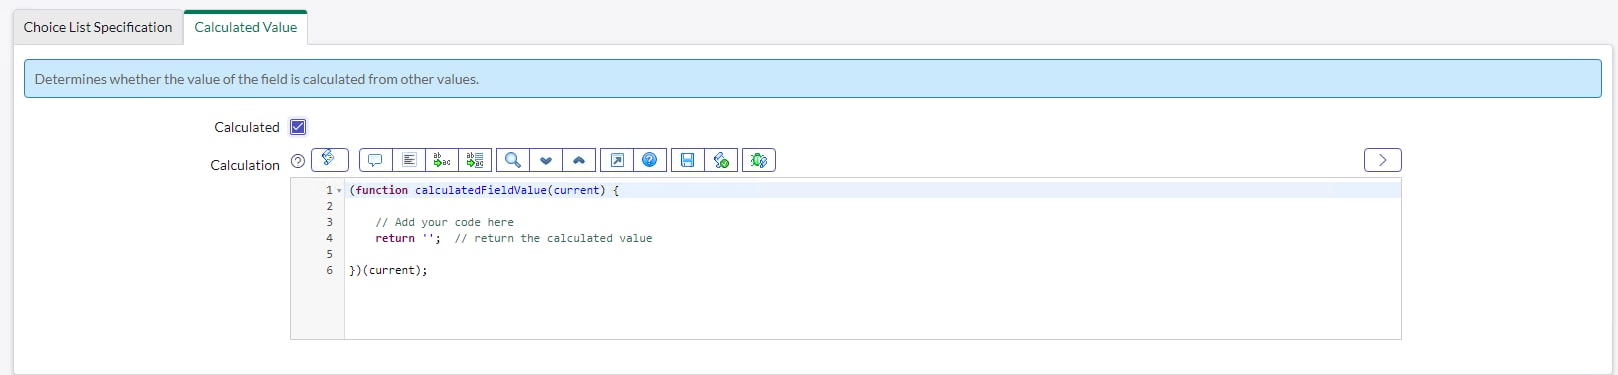The width and height of the screenshot is (1618, 375).
Task: Click line number 2 in gutter
Action: [x=329, y=206]
